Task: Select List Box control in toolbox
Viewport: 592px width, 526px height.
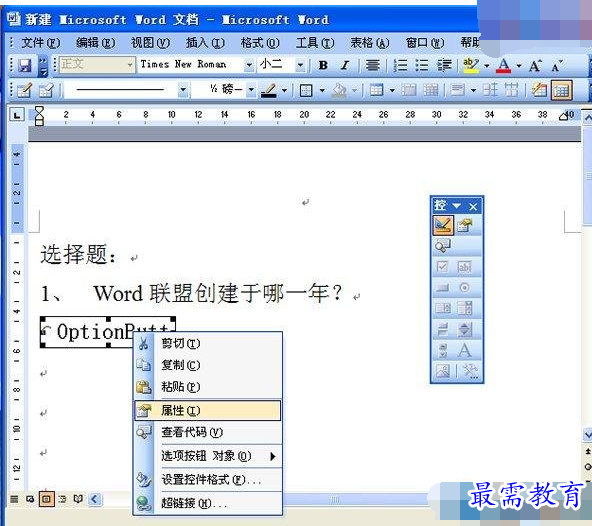Action: (x=442, y=308)
